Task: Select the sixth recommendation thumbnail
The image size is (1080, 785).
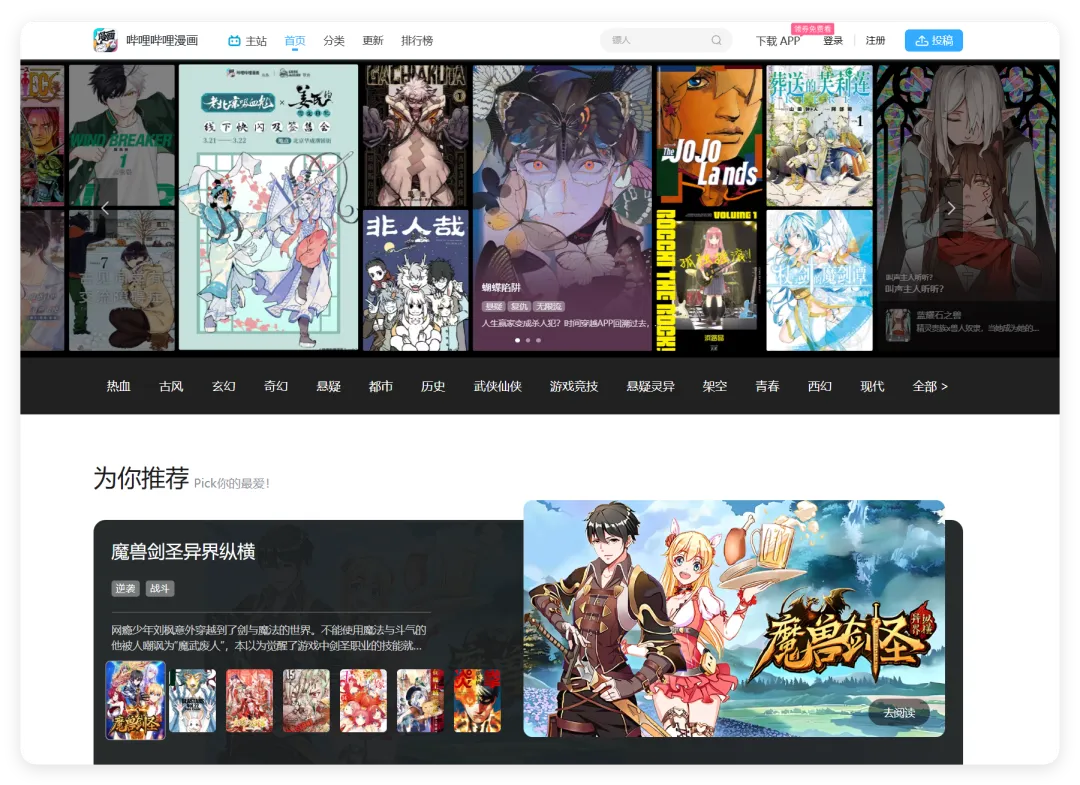Action: 420,700
